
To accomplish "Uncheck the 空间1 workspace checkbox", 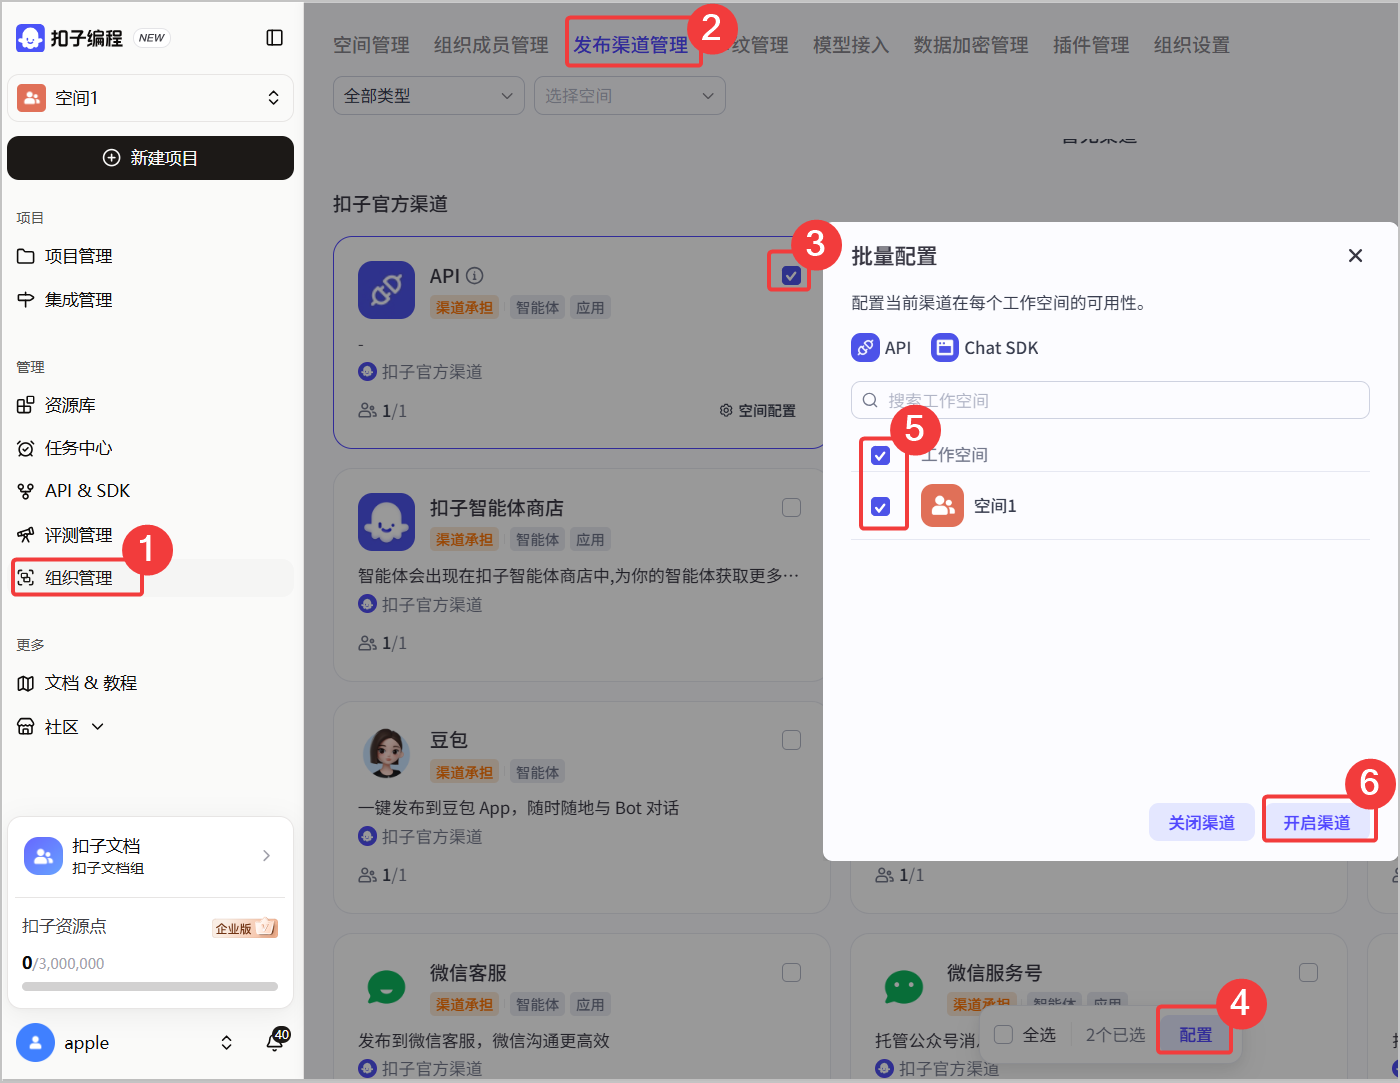I will pos(880,507).
